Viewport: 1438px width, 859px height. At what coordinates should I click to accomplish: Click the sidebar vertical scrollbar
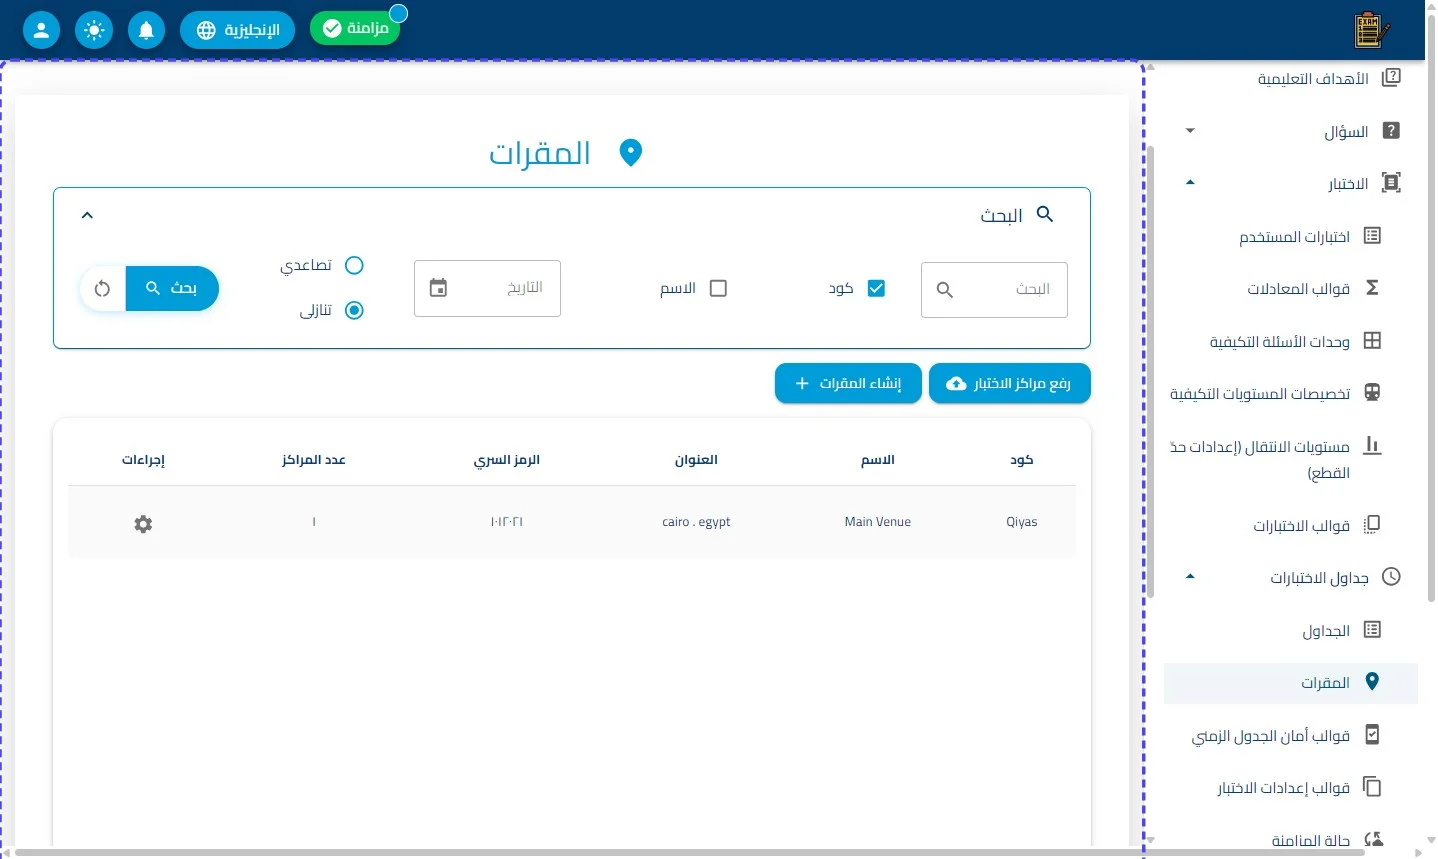1150,372
